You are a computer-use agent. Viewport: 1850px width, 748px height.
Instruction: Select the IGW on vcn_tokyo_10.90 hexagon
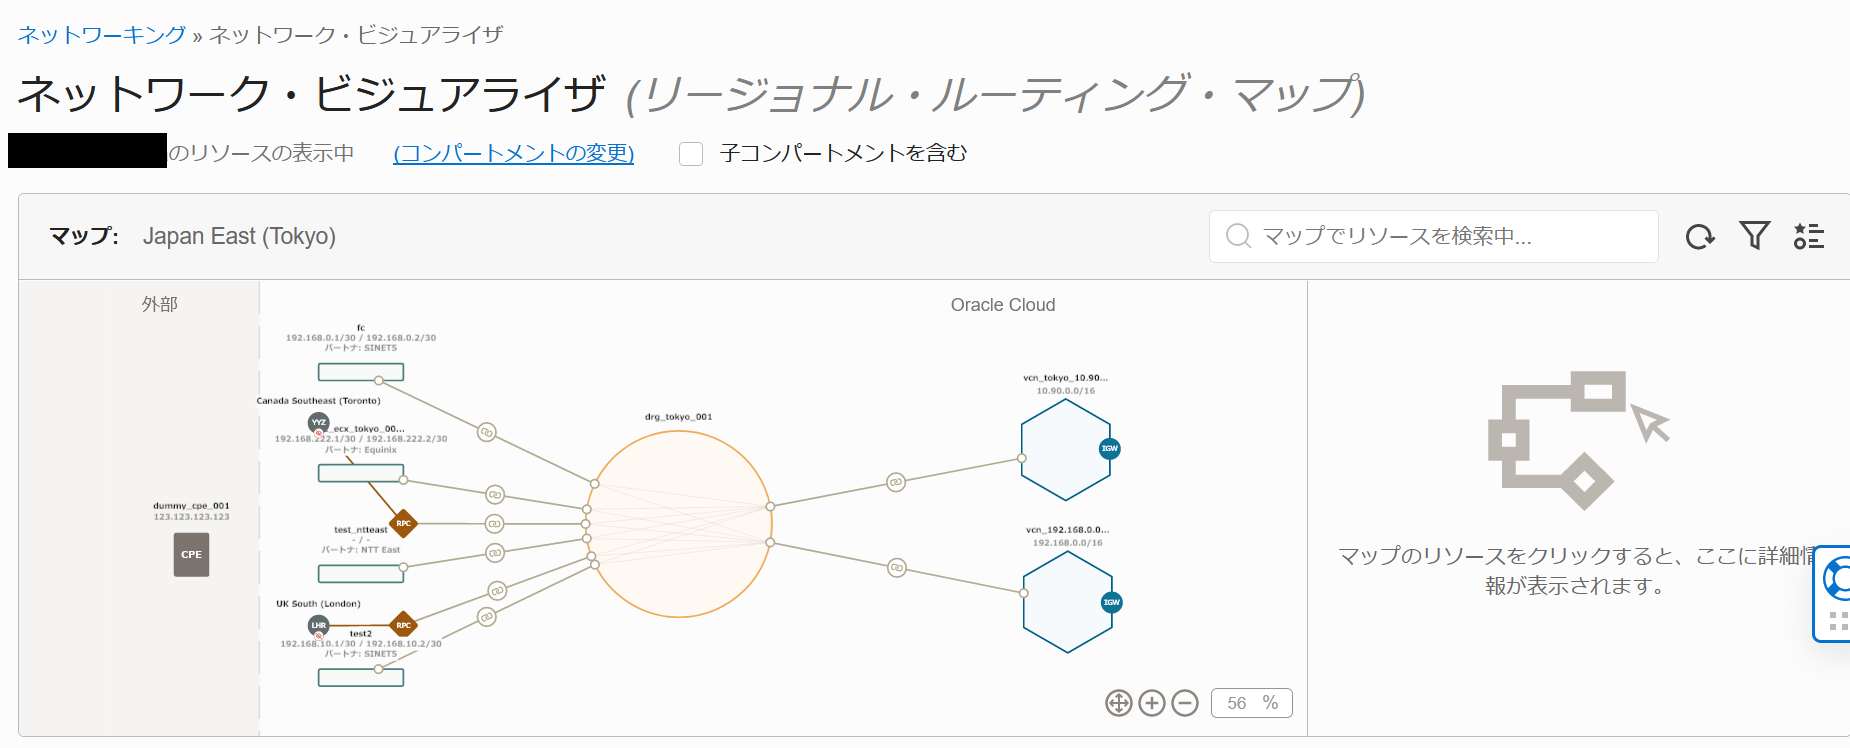coord(1110,449)
